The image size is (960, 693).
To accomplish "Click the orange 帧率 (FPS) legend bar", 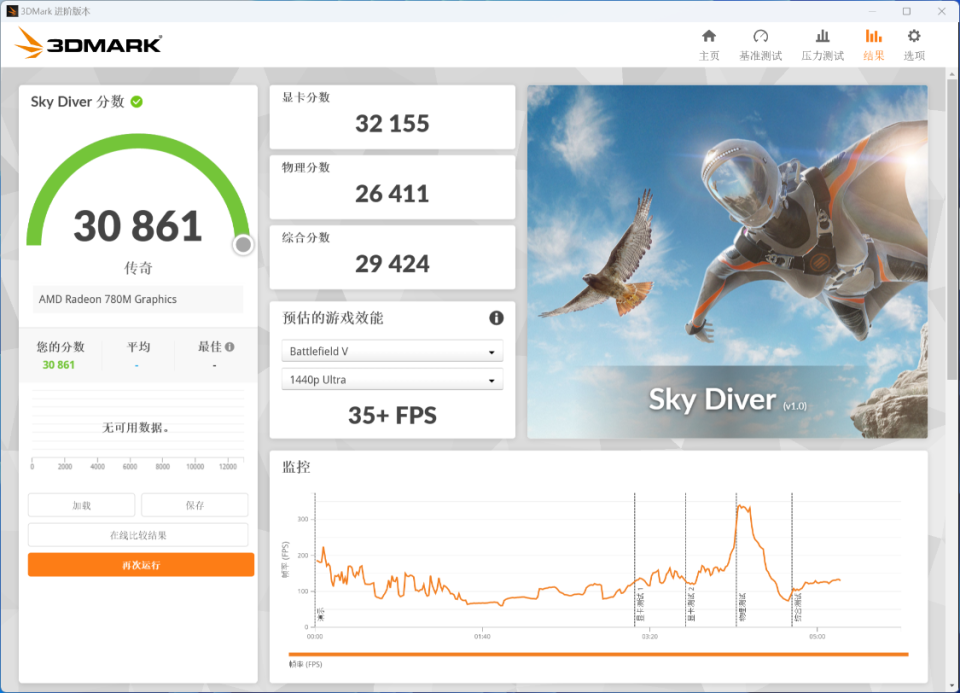I will (598, 654).
